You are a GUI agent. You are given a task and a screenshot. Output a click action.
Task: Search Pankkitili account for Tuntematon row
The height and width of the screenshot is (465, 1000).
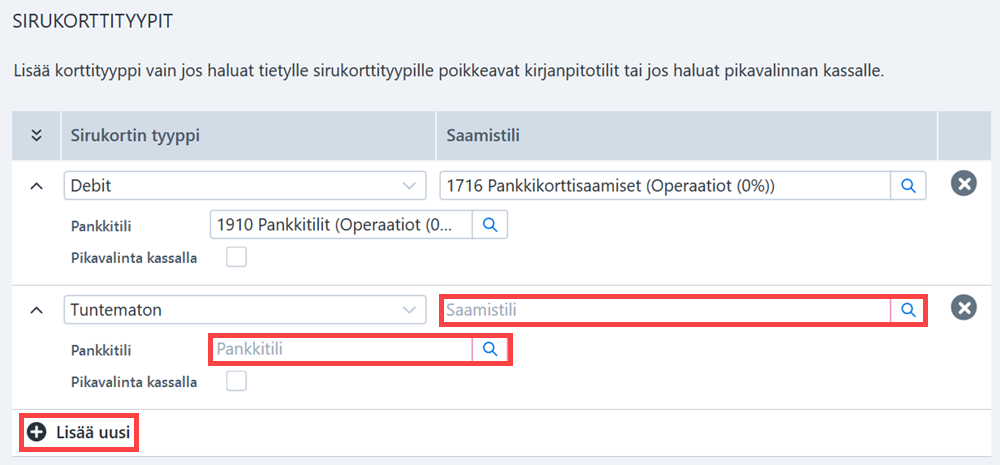tap(489, 349)
